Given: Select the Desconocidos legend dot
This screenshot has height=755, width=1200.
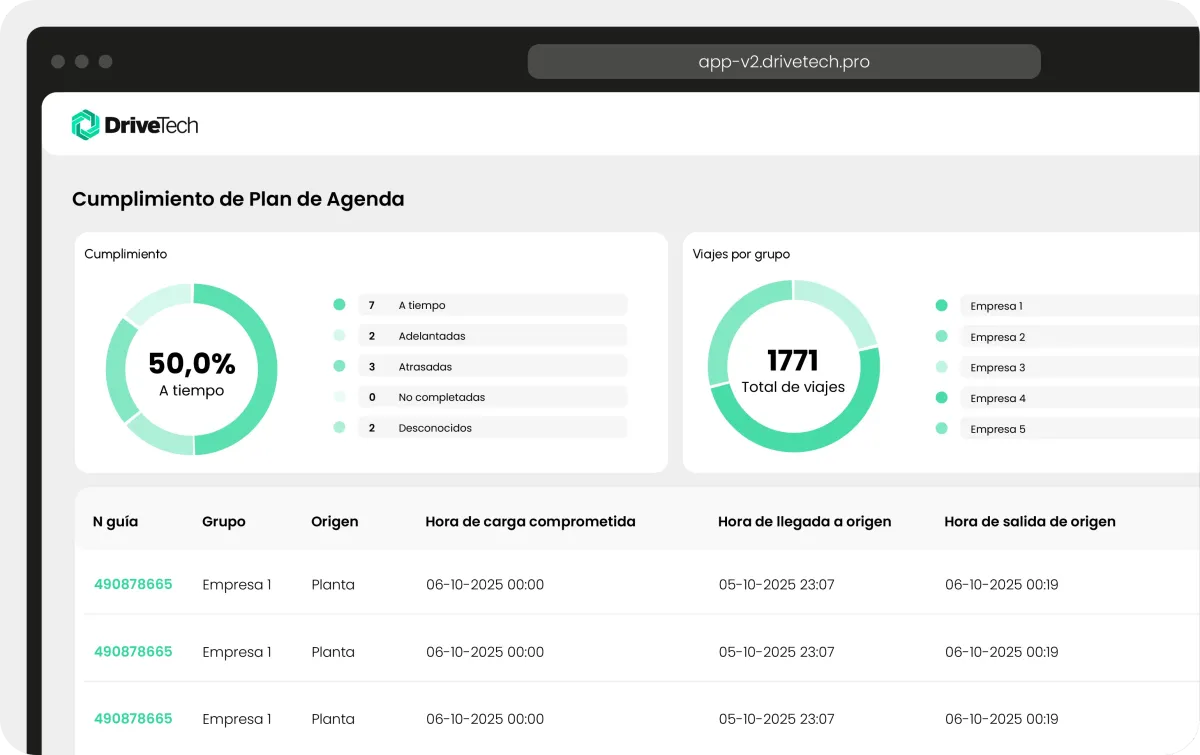Looking at the screenshot, I should click(x=339, y=428).
